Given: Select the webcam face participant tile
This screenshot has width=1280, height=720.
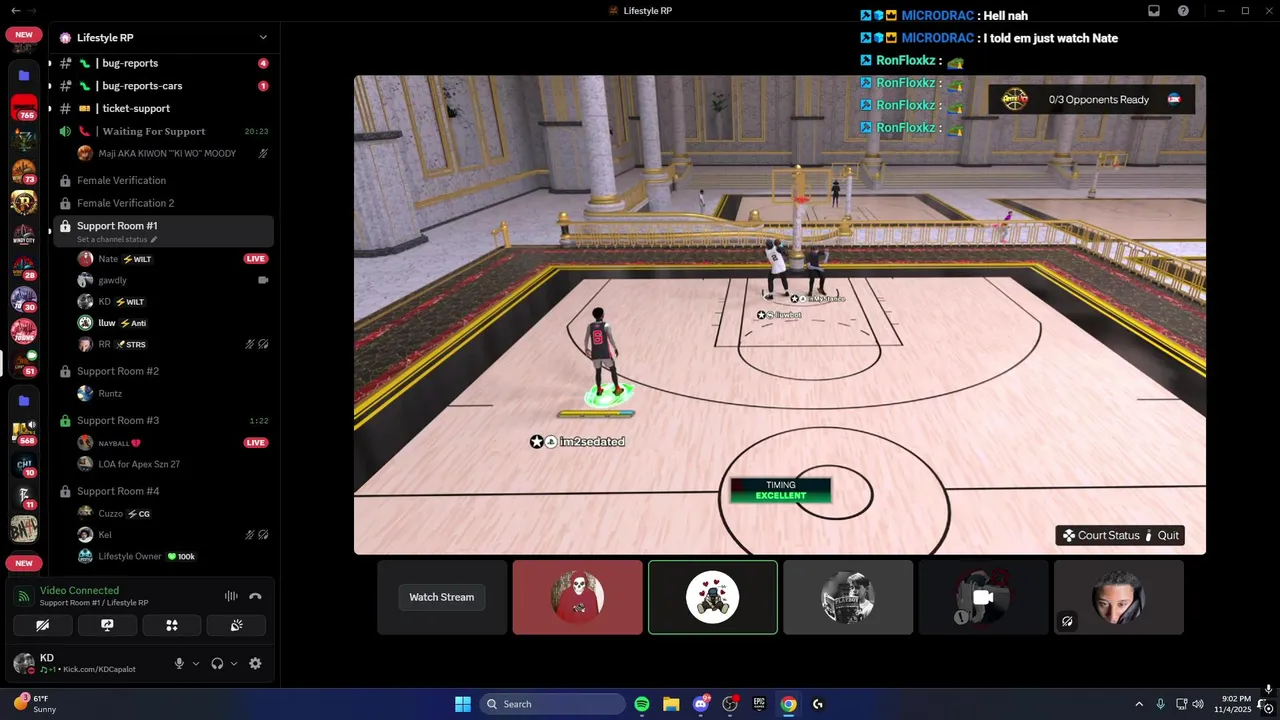Looking at the screenshot, I should click(x=1119, y=597).
